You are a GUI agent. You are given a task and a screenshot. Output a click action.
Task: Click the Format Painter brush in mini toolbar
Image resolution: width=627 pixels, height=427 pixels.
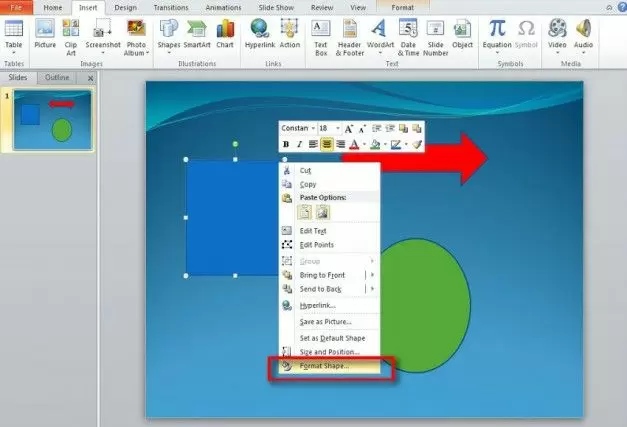[417, 145]
